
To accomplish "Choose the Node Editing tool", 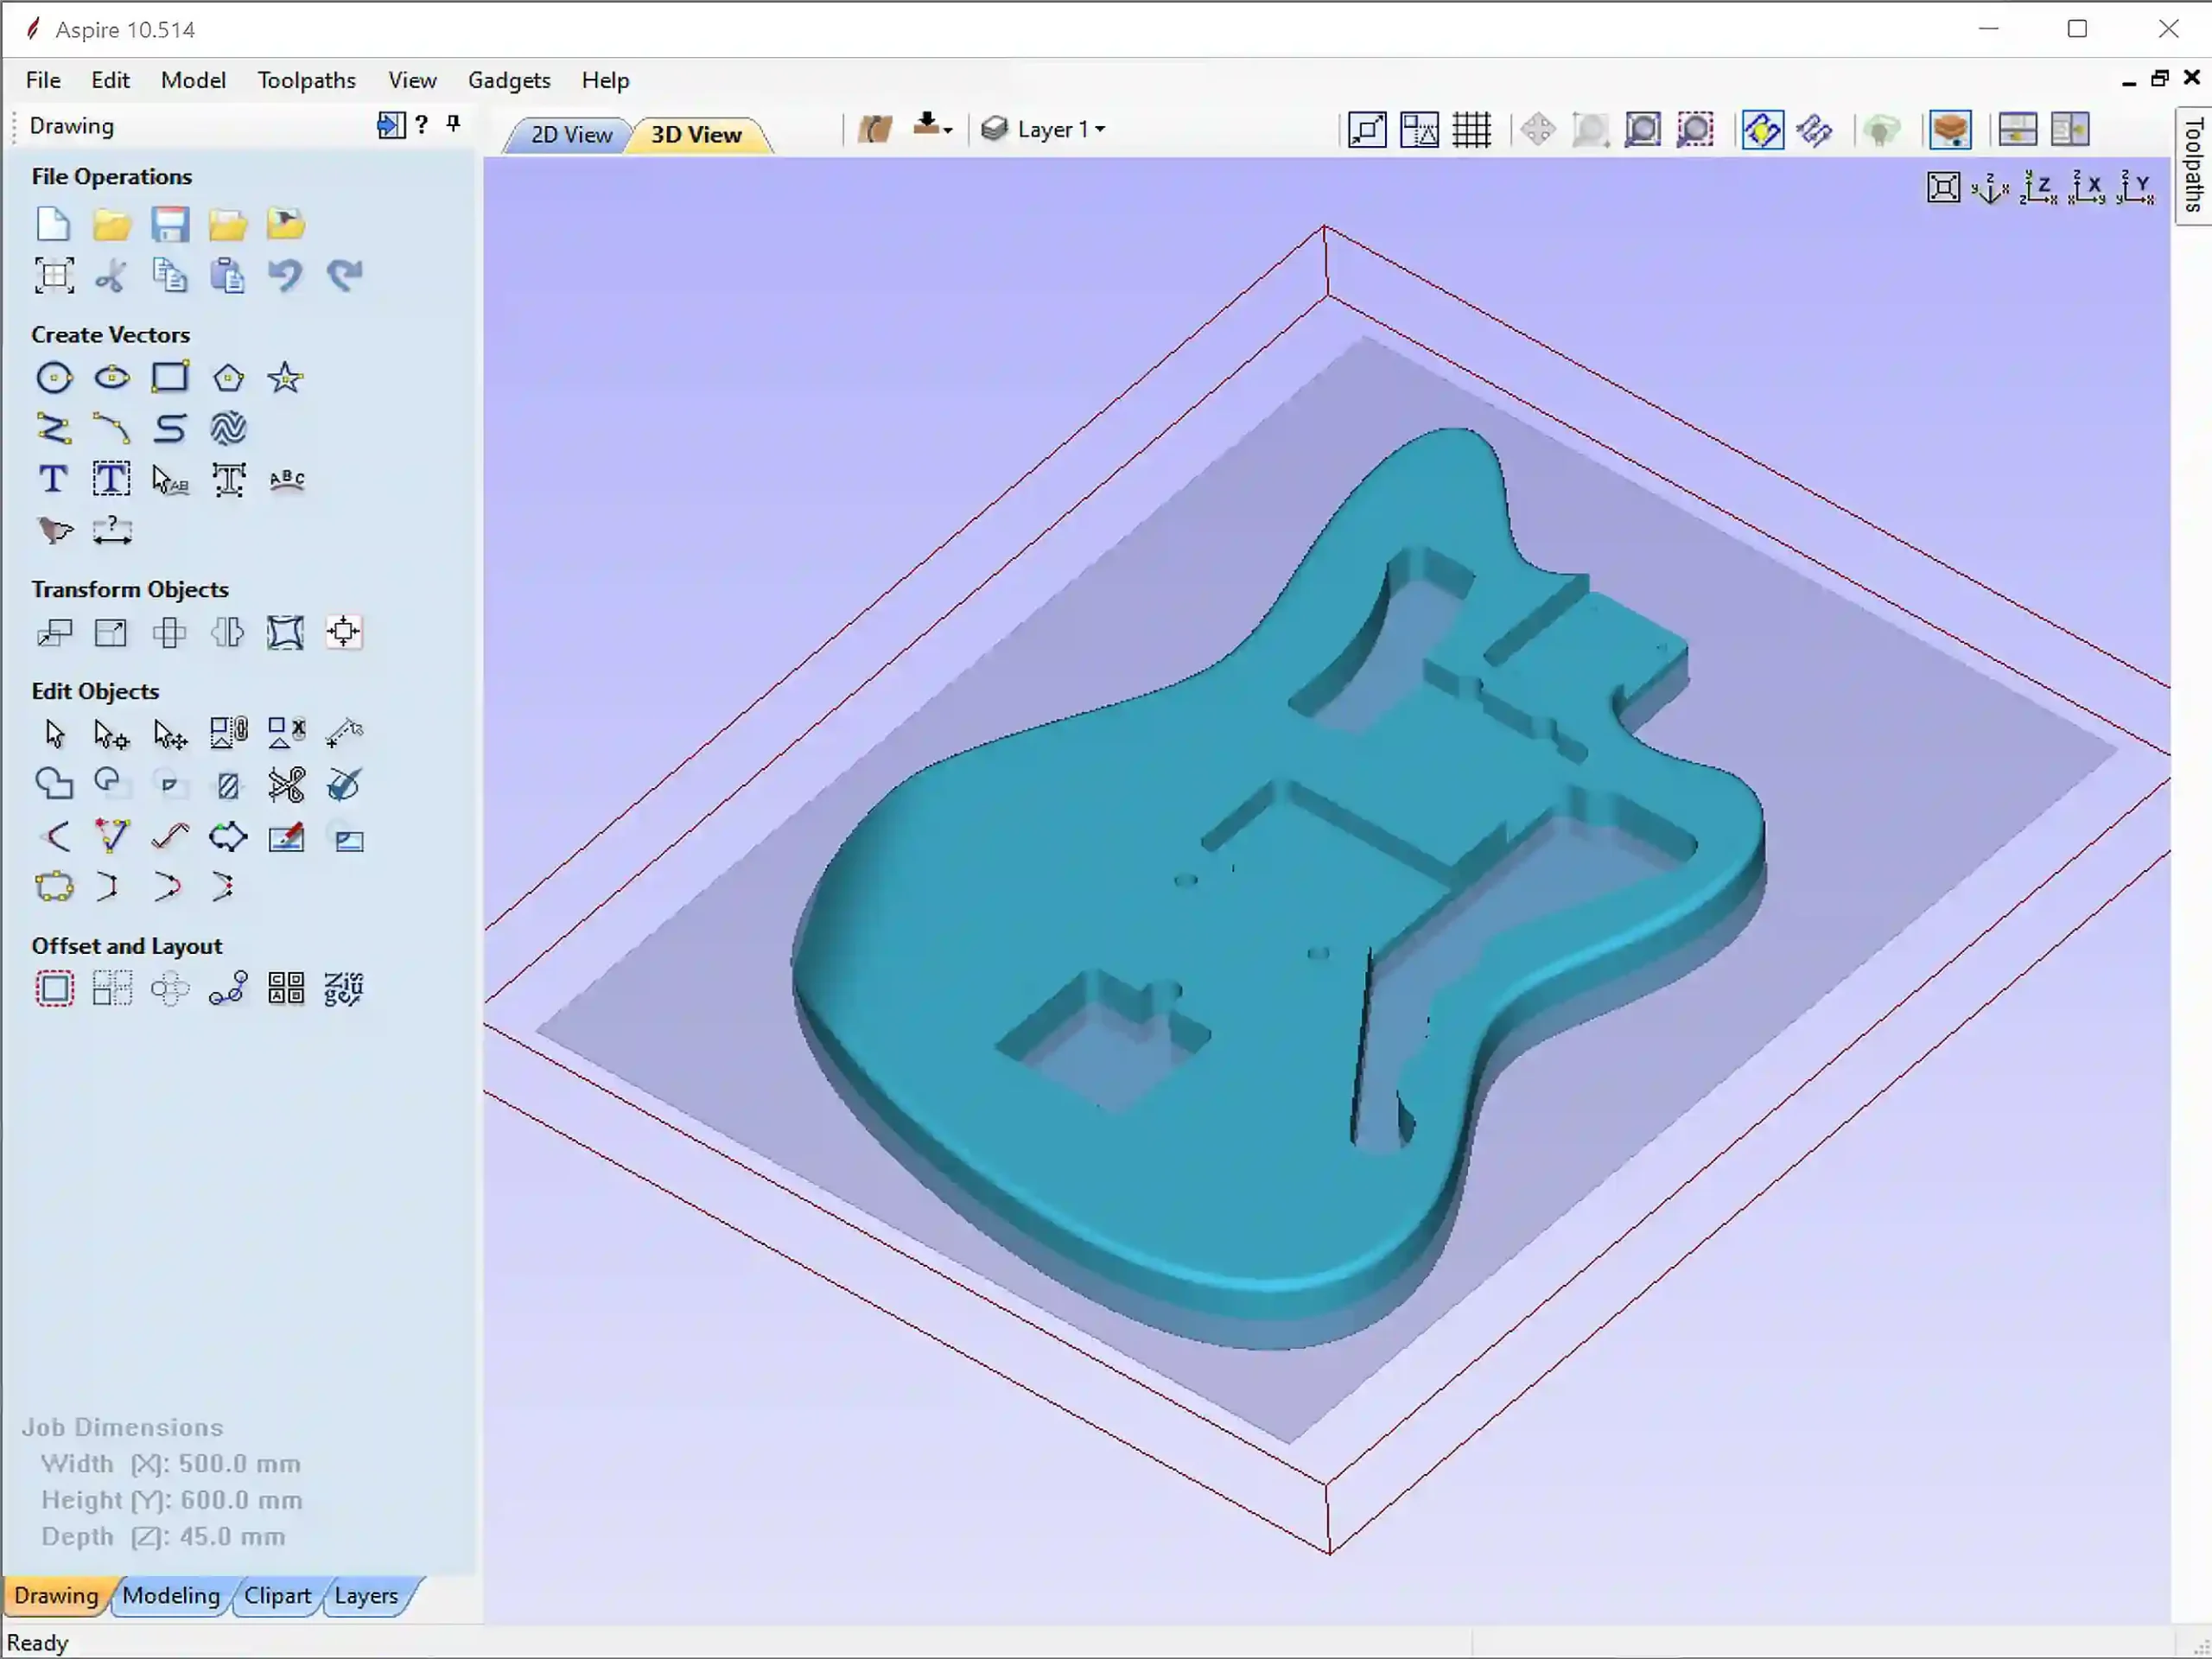I will coord(111,734).
